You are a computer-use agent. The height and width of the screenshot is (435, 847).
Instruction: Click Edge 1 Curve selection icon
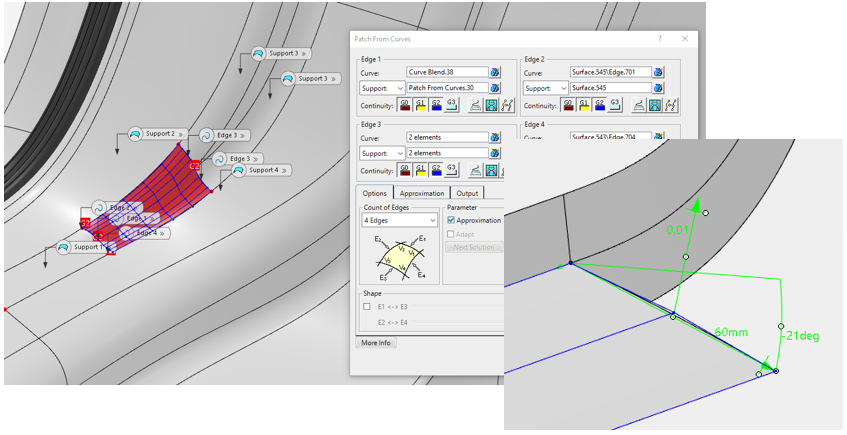pos(494,72)
